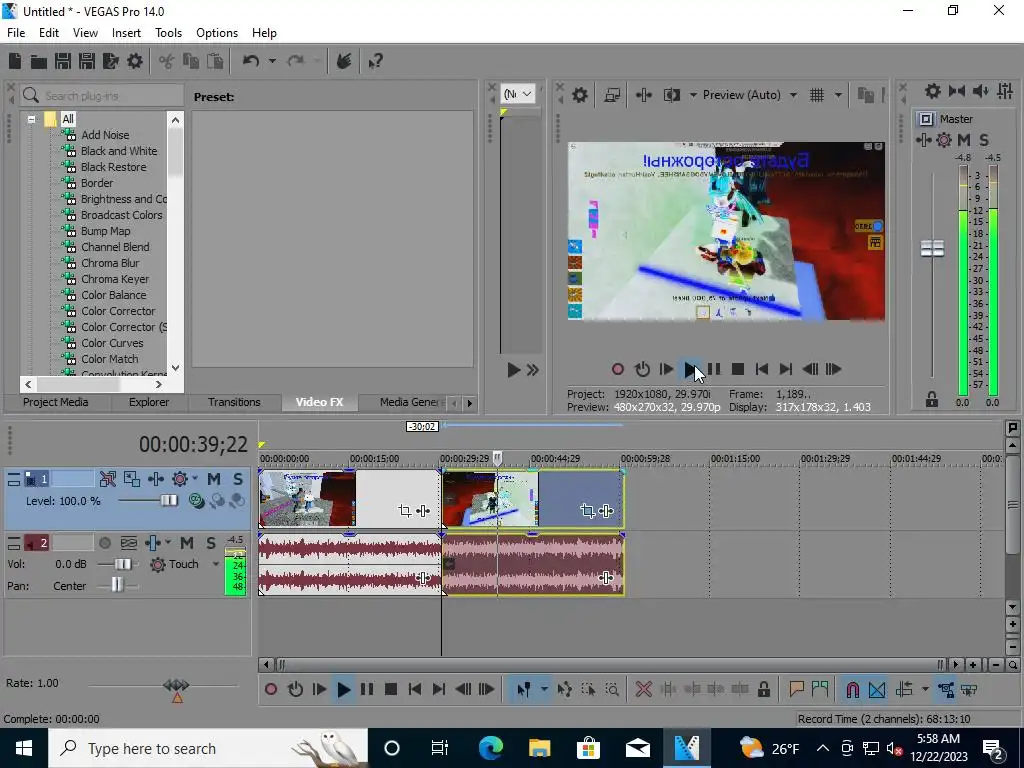The height and width of the screenshot is (768, 1024).
Task: Open the Windows Start menu
Action: pyautogui.click(x=24, y=748)
